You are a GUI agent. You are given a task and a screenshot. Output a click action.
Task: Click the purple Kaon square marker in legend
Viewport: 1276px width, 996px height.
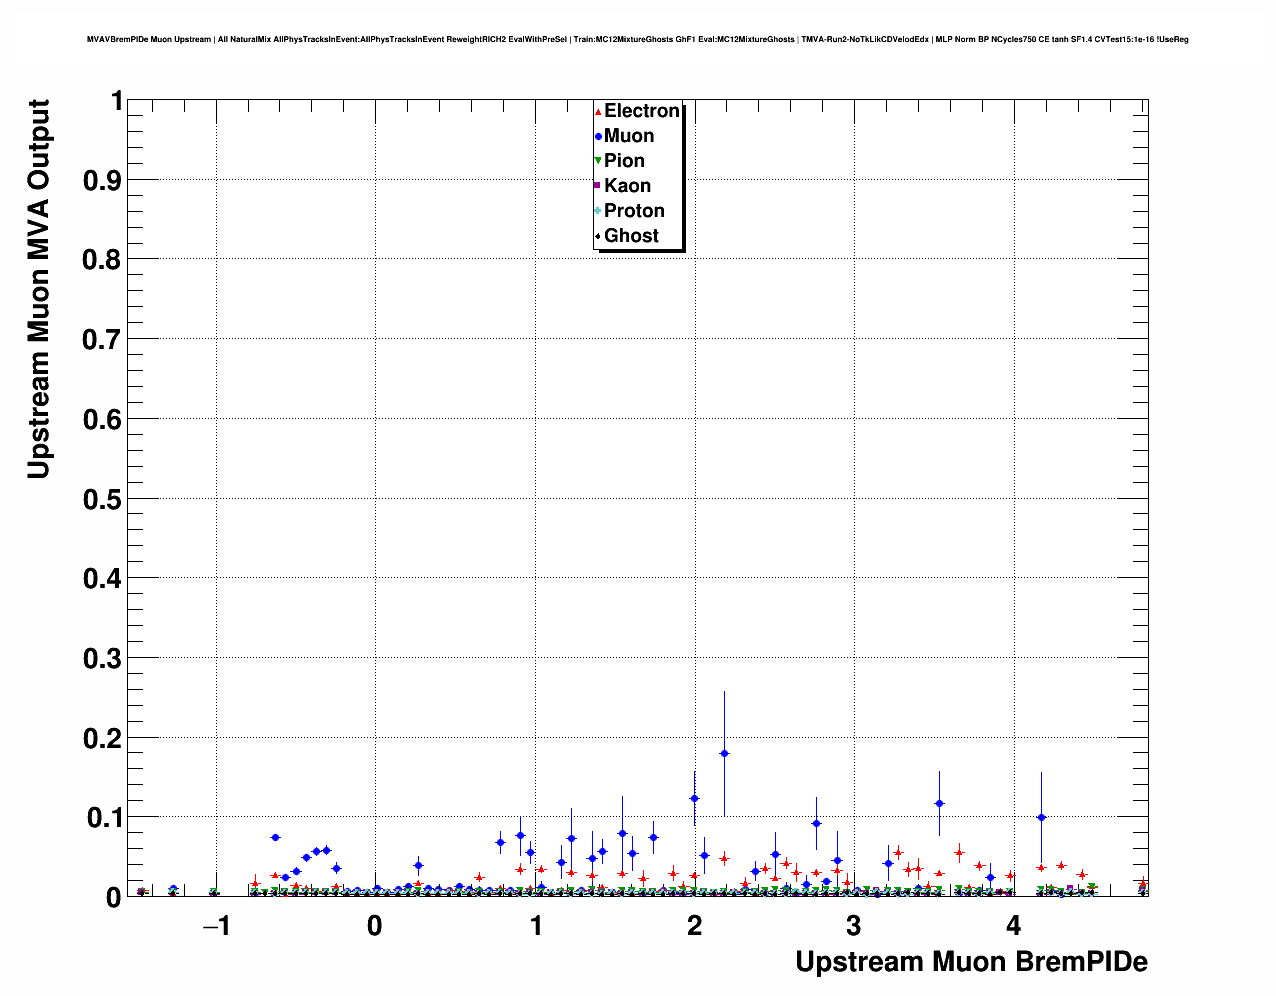[598, 186]
